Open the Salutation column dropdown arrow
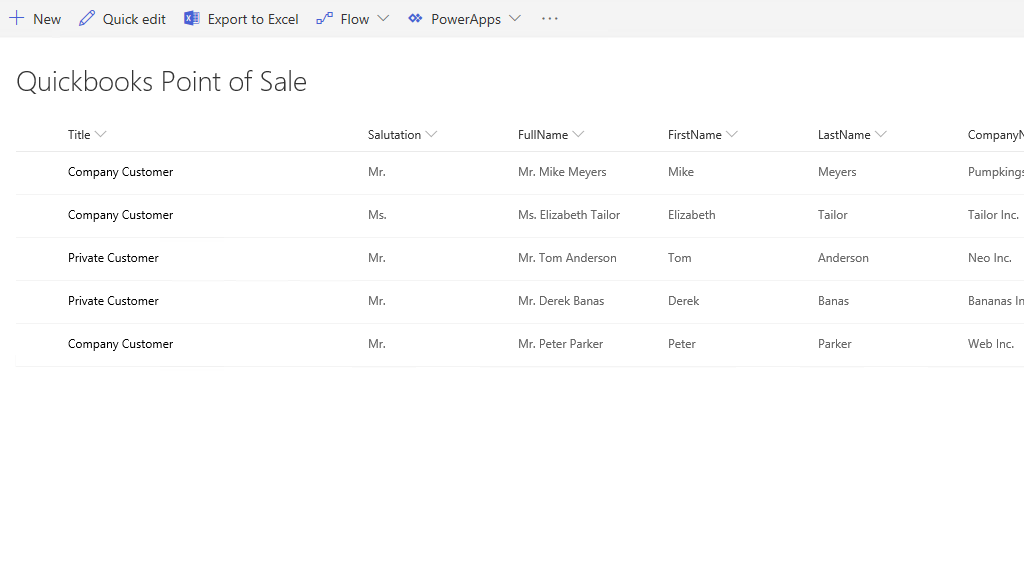The width and height of the screenshot is (1024, 561). [x=431, y=134]
